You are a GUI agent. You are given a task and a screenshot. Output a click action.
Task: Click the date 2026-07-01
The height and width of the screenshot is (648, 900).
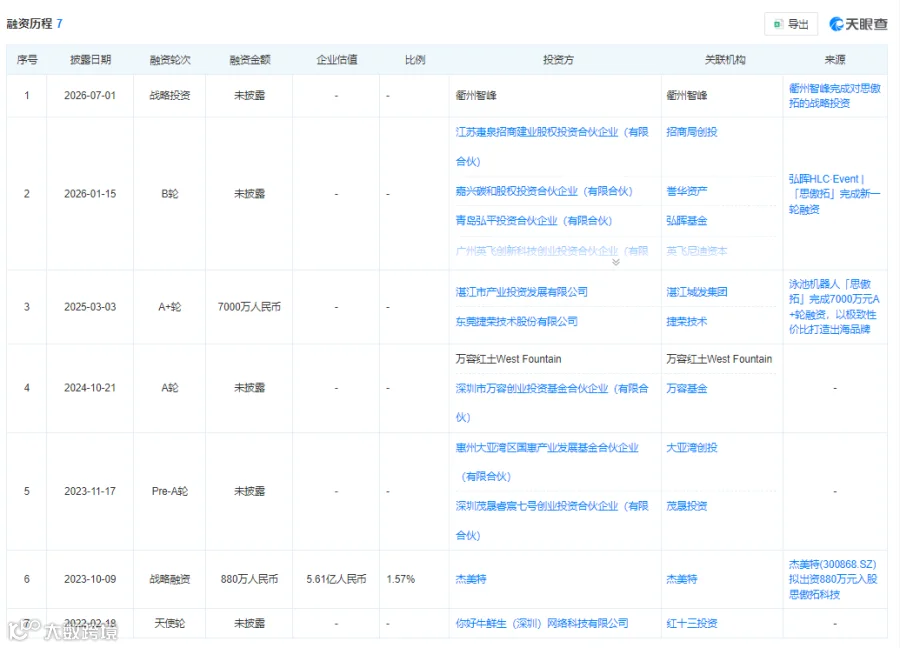tap(90, 96)
